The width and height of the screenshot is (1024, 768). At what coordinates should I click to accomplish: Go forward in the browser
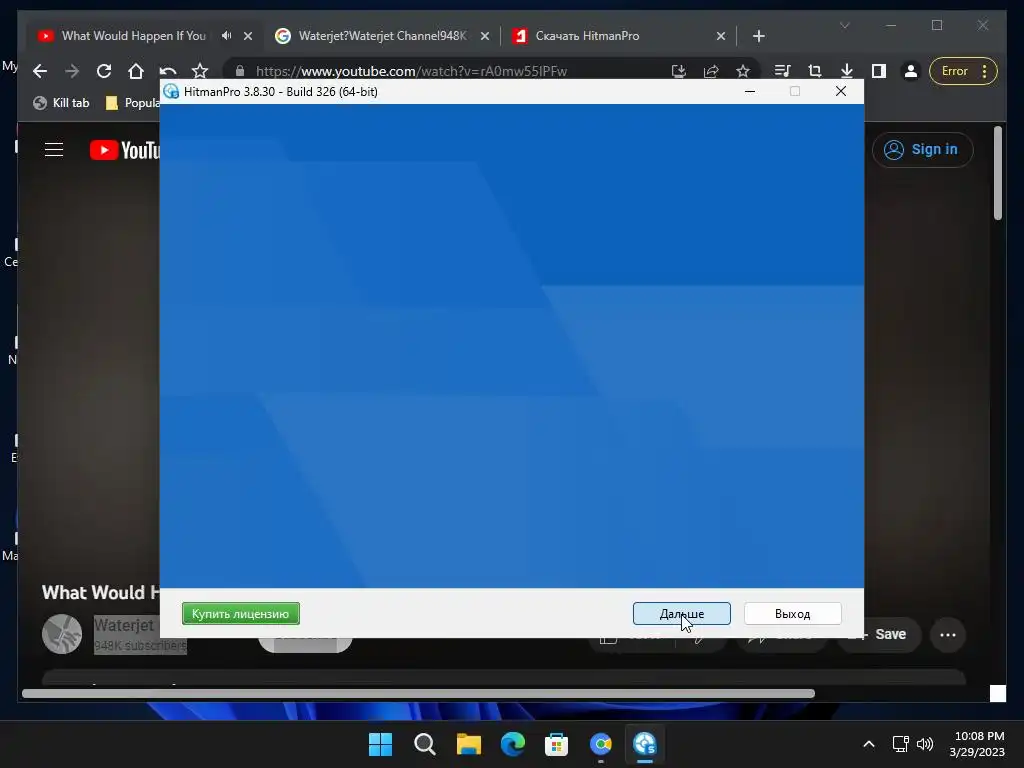(x=72, y=71)
